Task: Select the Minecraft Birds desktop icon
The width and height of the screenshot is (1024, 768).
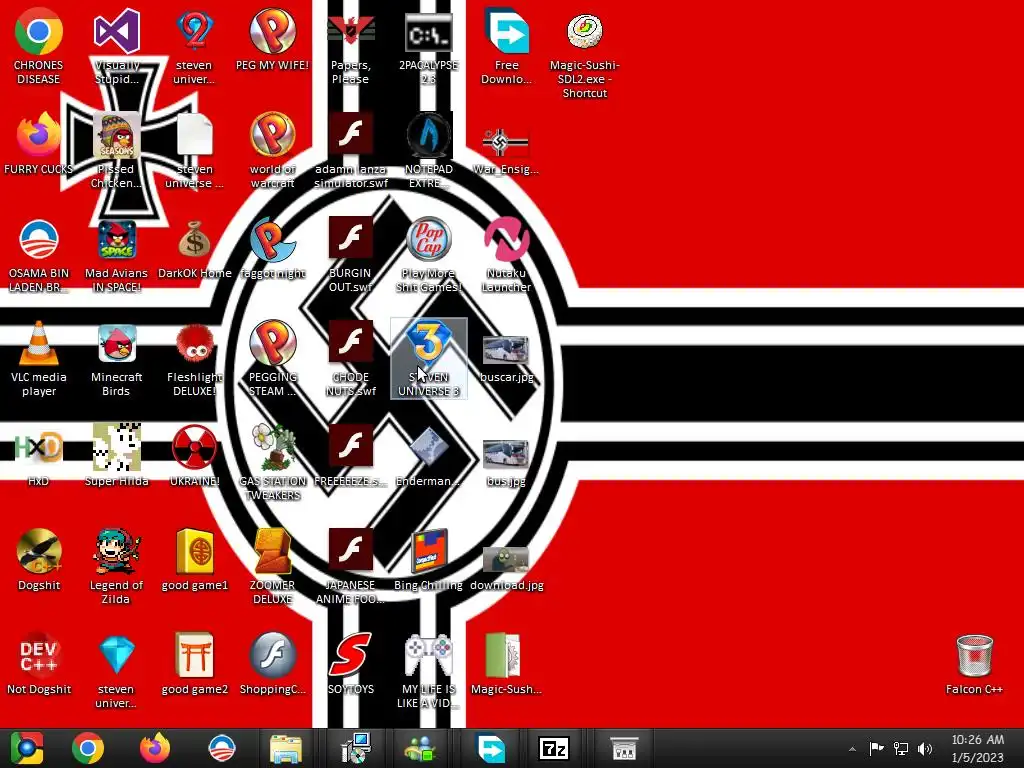Action: tap(116, 359)
